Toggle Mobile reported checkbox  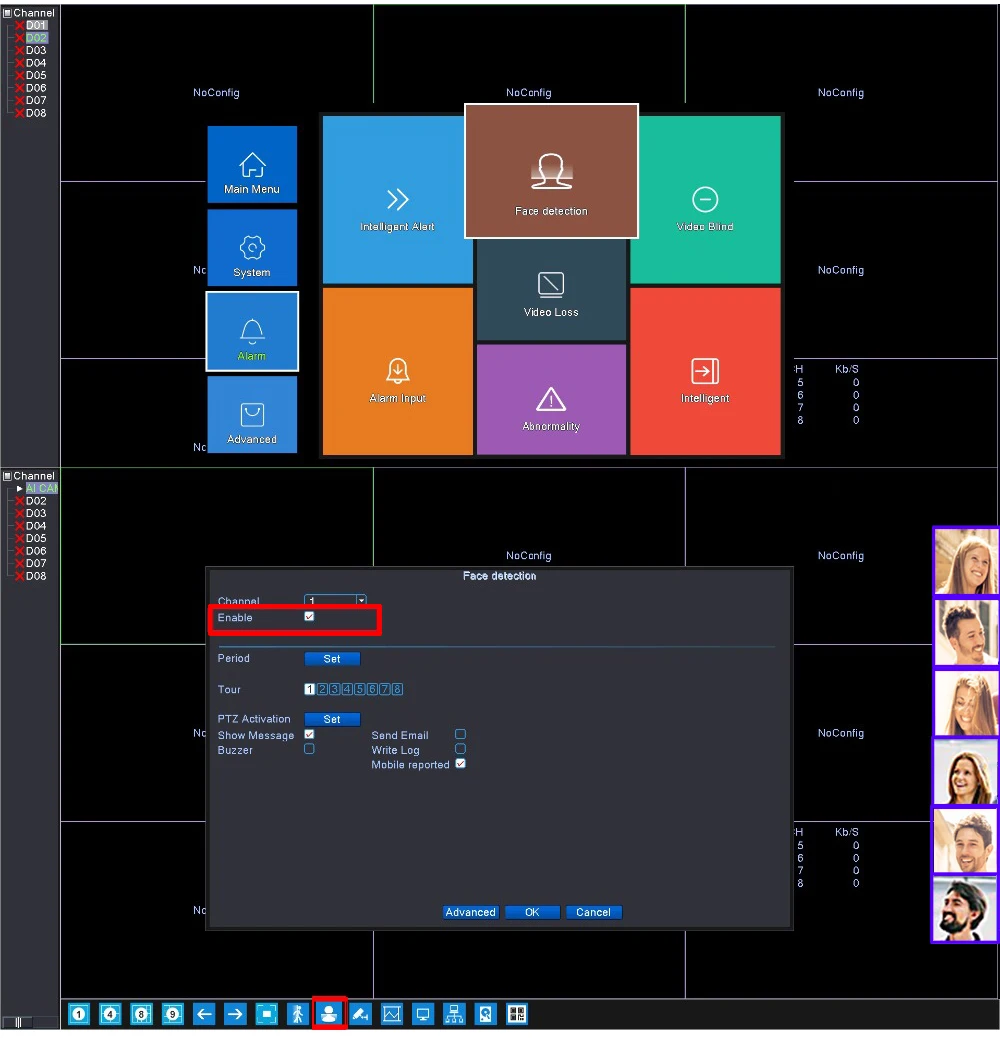pos(461,763)
